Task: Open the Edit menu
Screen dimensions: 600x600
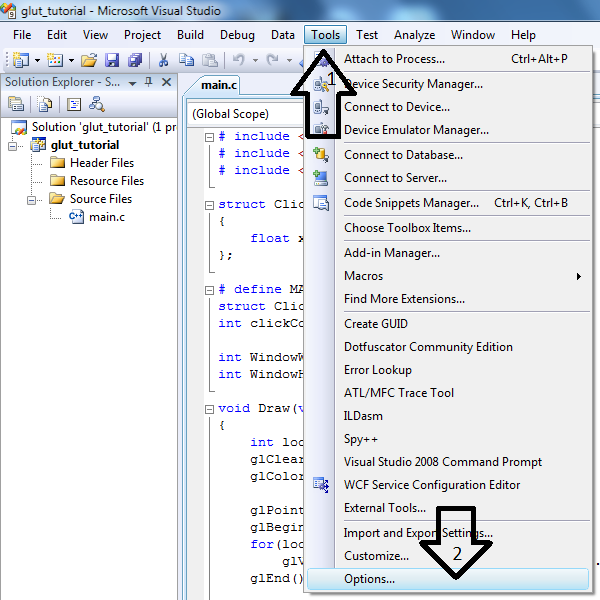Action: tap(57, 35)
